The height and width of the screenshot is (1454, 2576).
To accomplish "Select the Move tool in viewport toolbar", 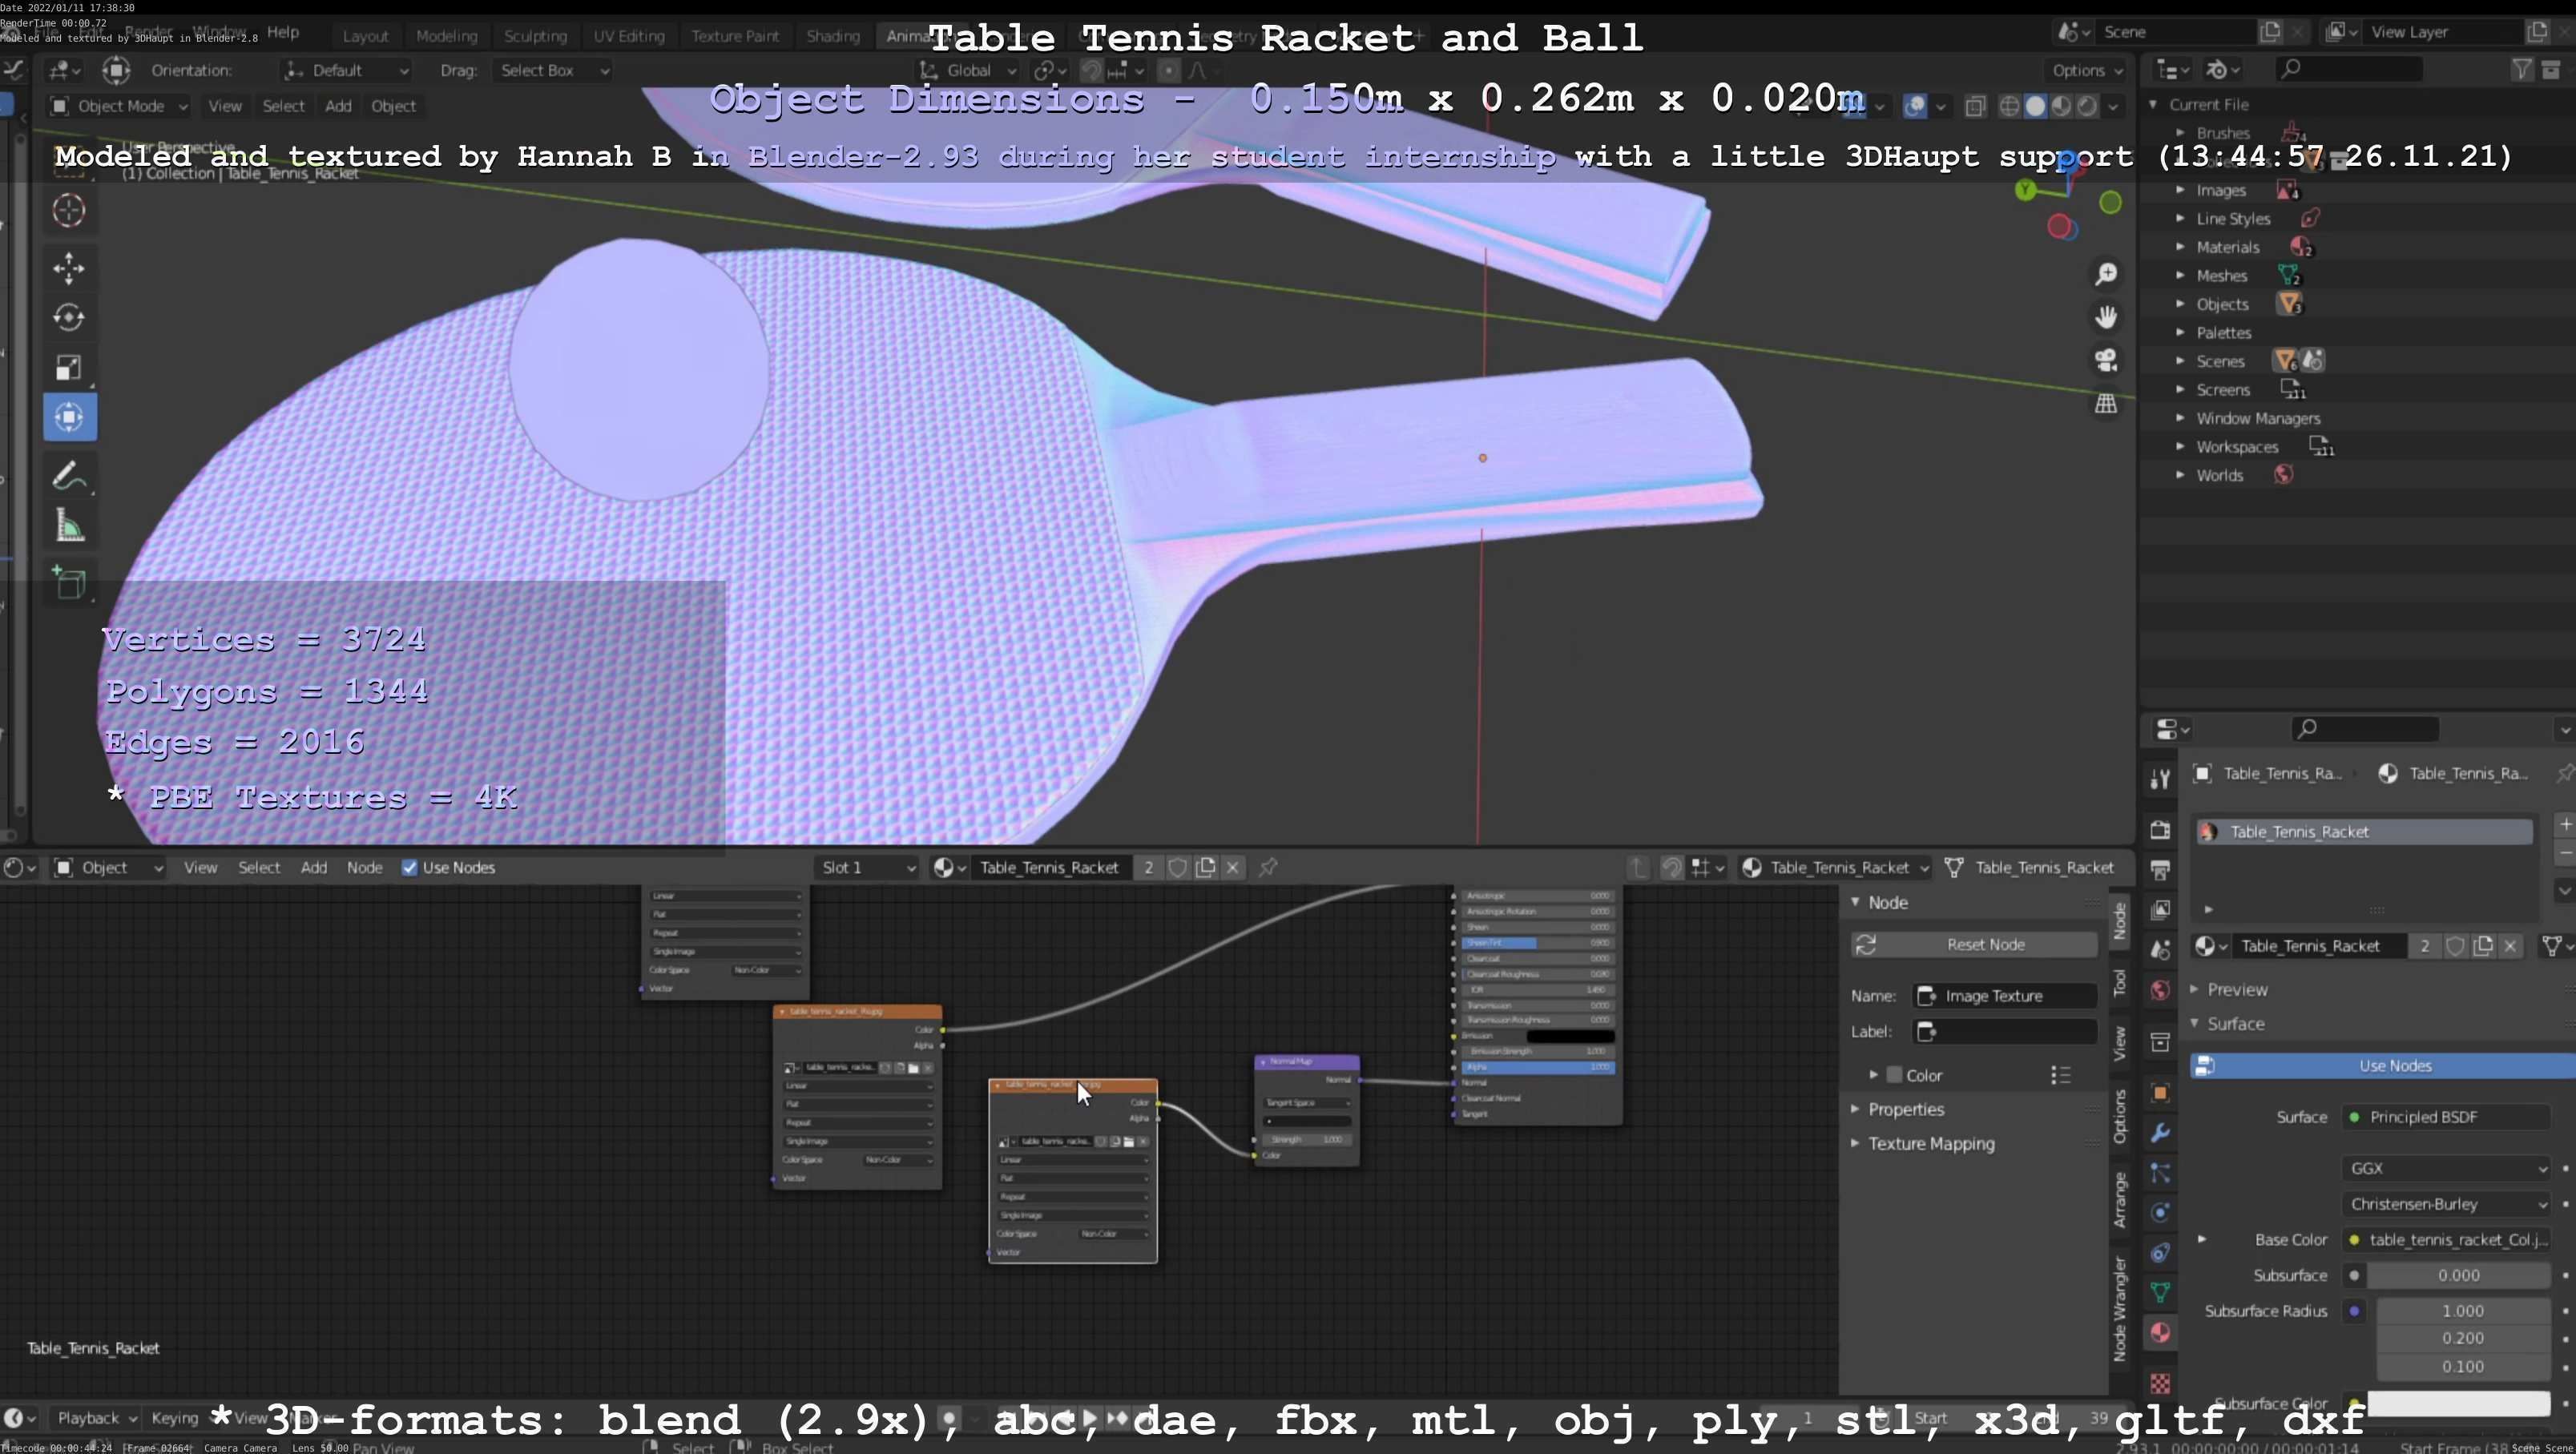I will pyautogui.click(x=69, y=268).
